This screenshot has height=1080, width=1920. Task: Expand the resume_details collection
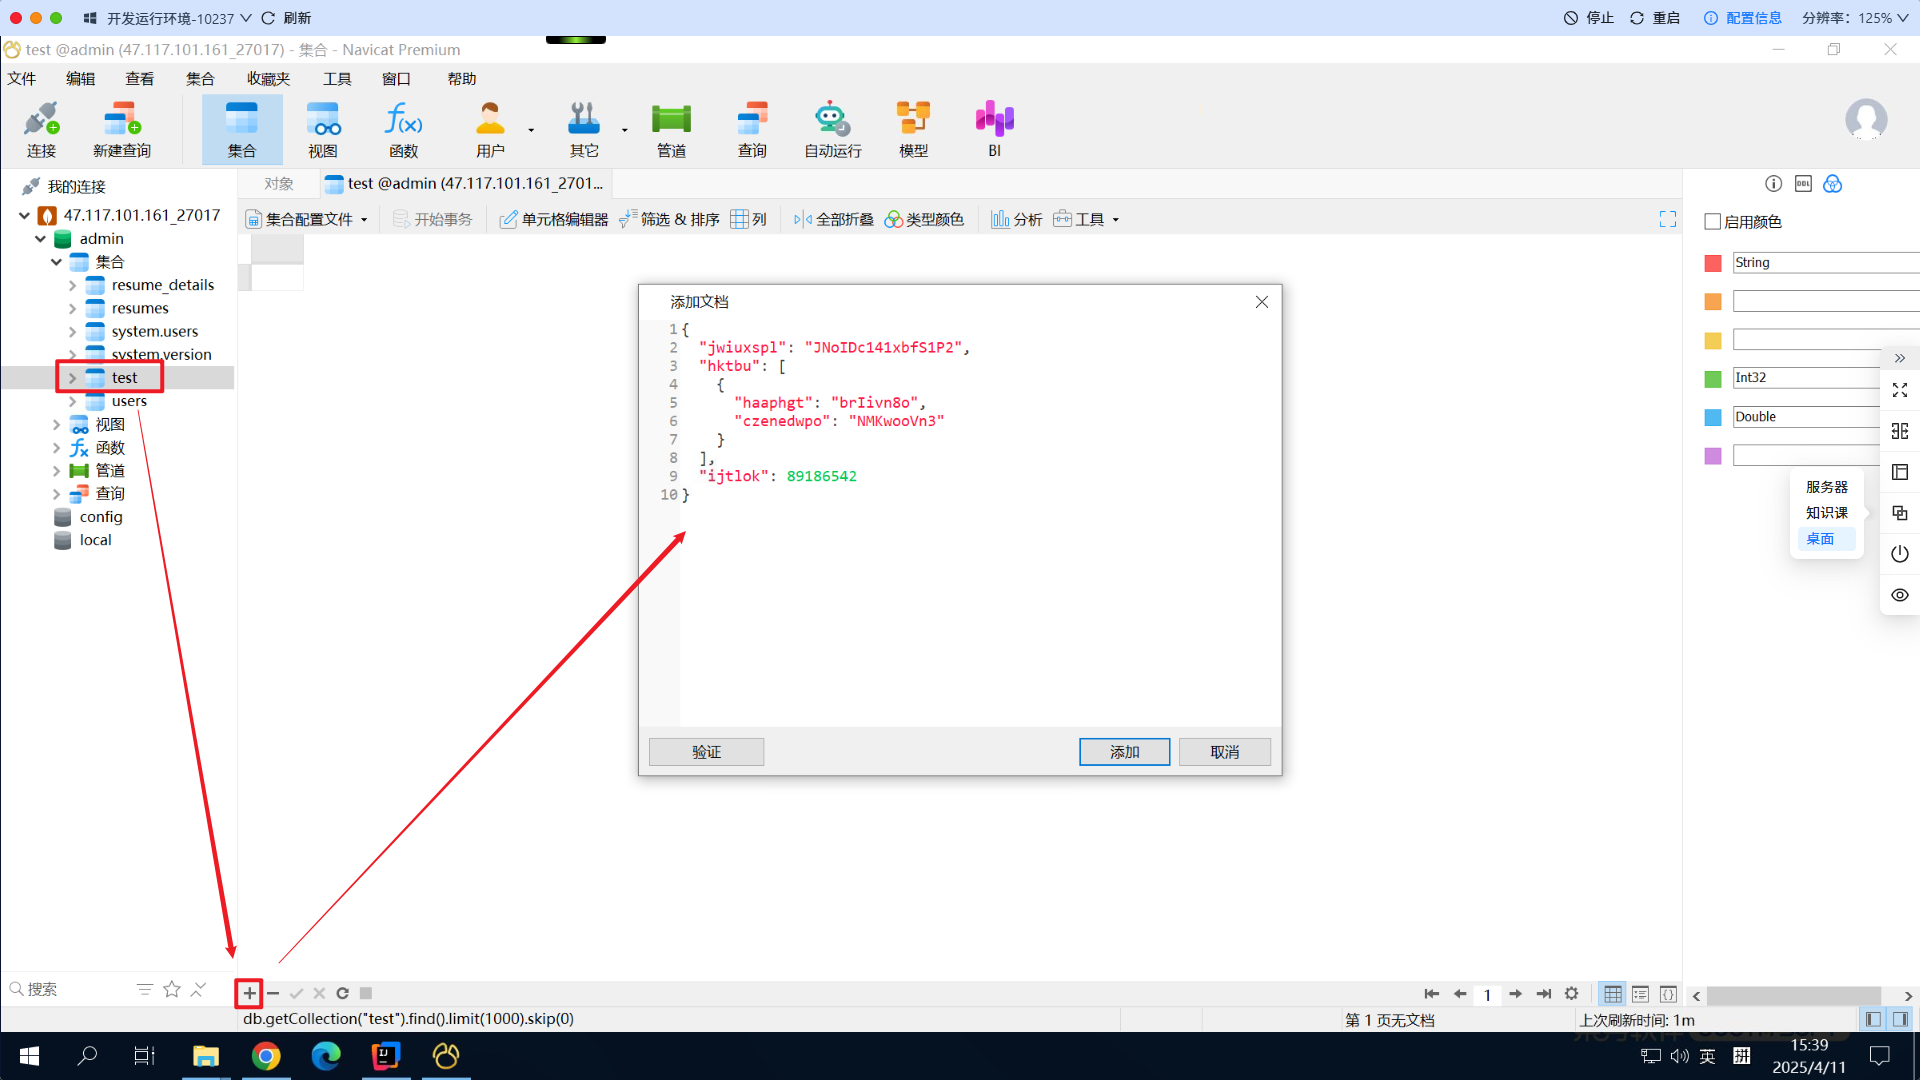tap(72, 285)
